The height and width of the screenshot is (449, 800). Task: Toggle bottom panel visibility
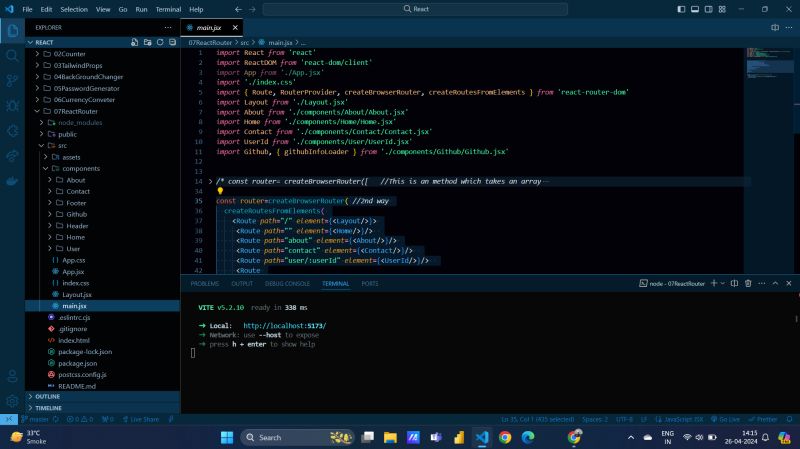point(695,9)
